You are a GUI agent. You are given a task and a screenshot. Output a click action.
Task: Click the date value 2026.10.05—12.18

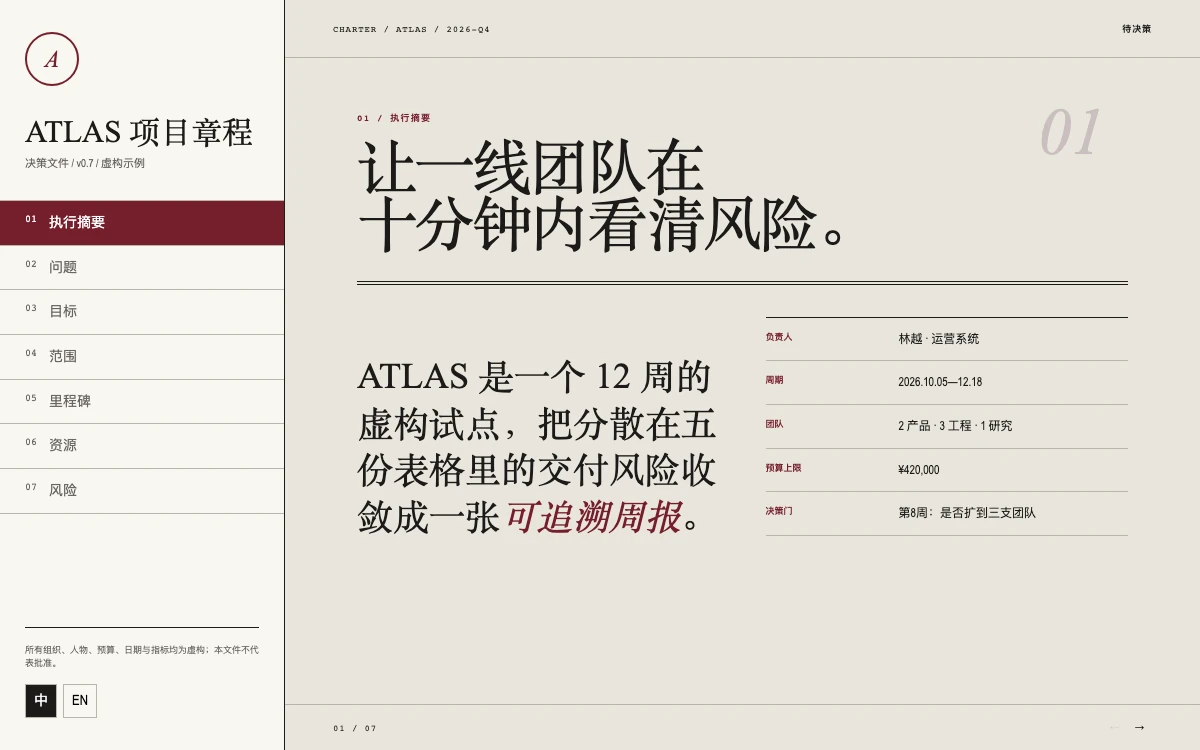click(x=940, y=382)
